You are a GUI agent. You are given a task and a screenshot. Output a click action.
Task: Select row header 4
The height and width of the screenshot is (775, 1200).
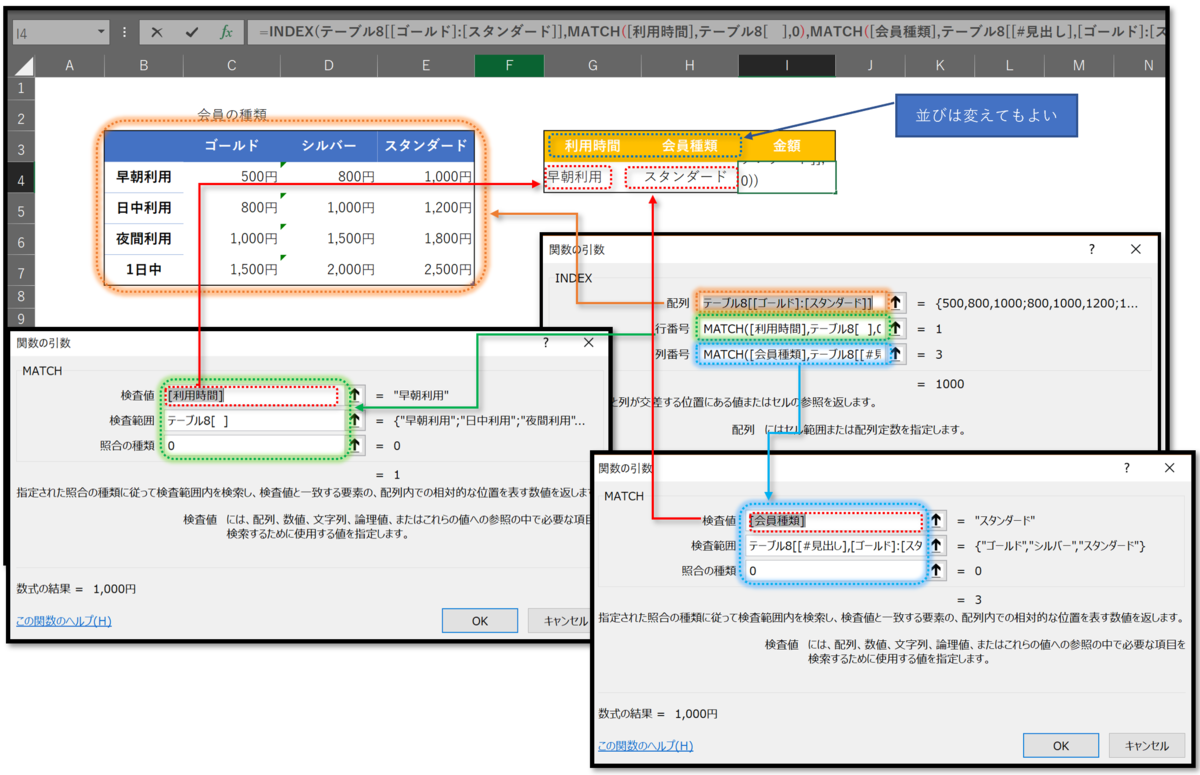pyautogui.click(x=20, y=181)
